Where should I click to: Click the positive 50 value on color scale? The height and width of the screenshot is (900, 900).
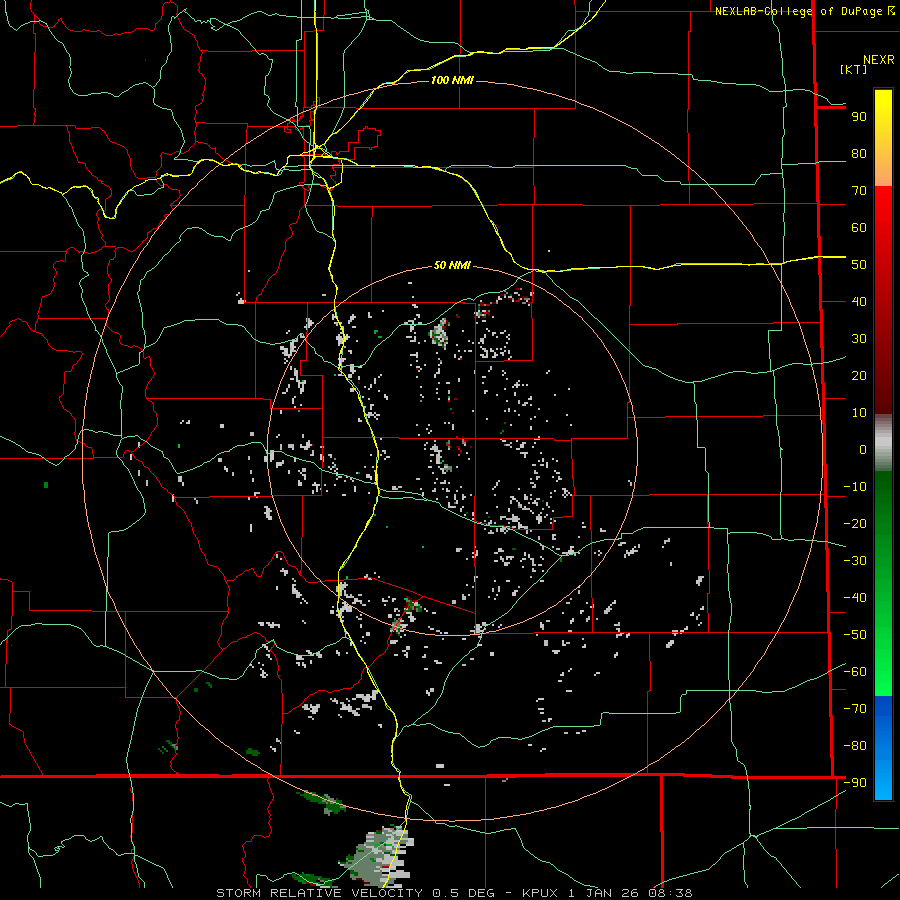859,265
